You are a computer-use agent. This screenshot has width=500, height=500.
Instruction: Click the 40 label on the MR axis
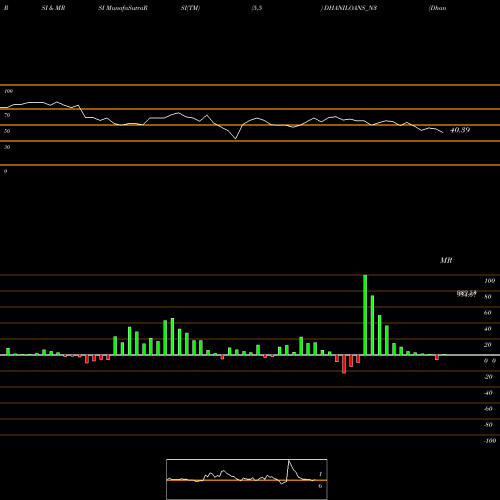[488, 329]
